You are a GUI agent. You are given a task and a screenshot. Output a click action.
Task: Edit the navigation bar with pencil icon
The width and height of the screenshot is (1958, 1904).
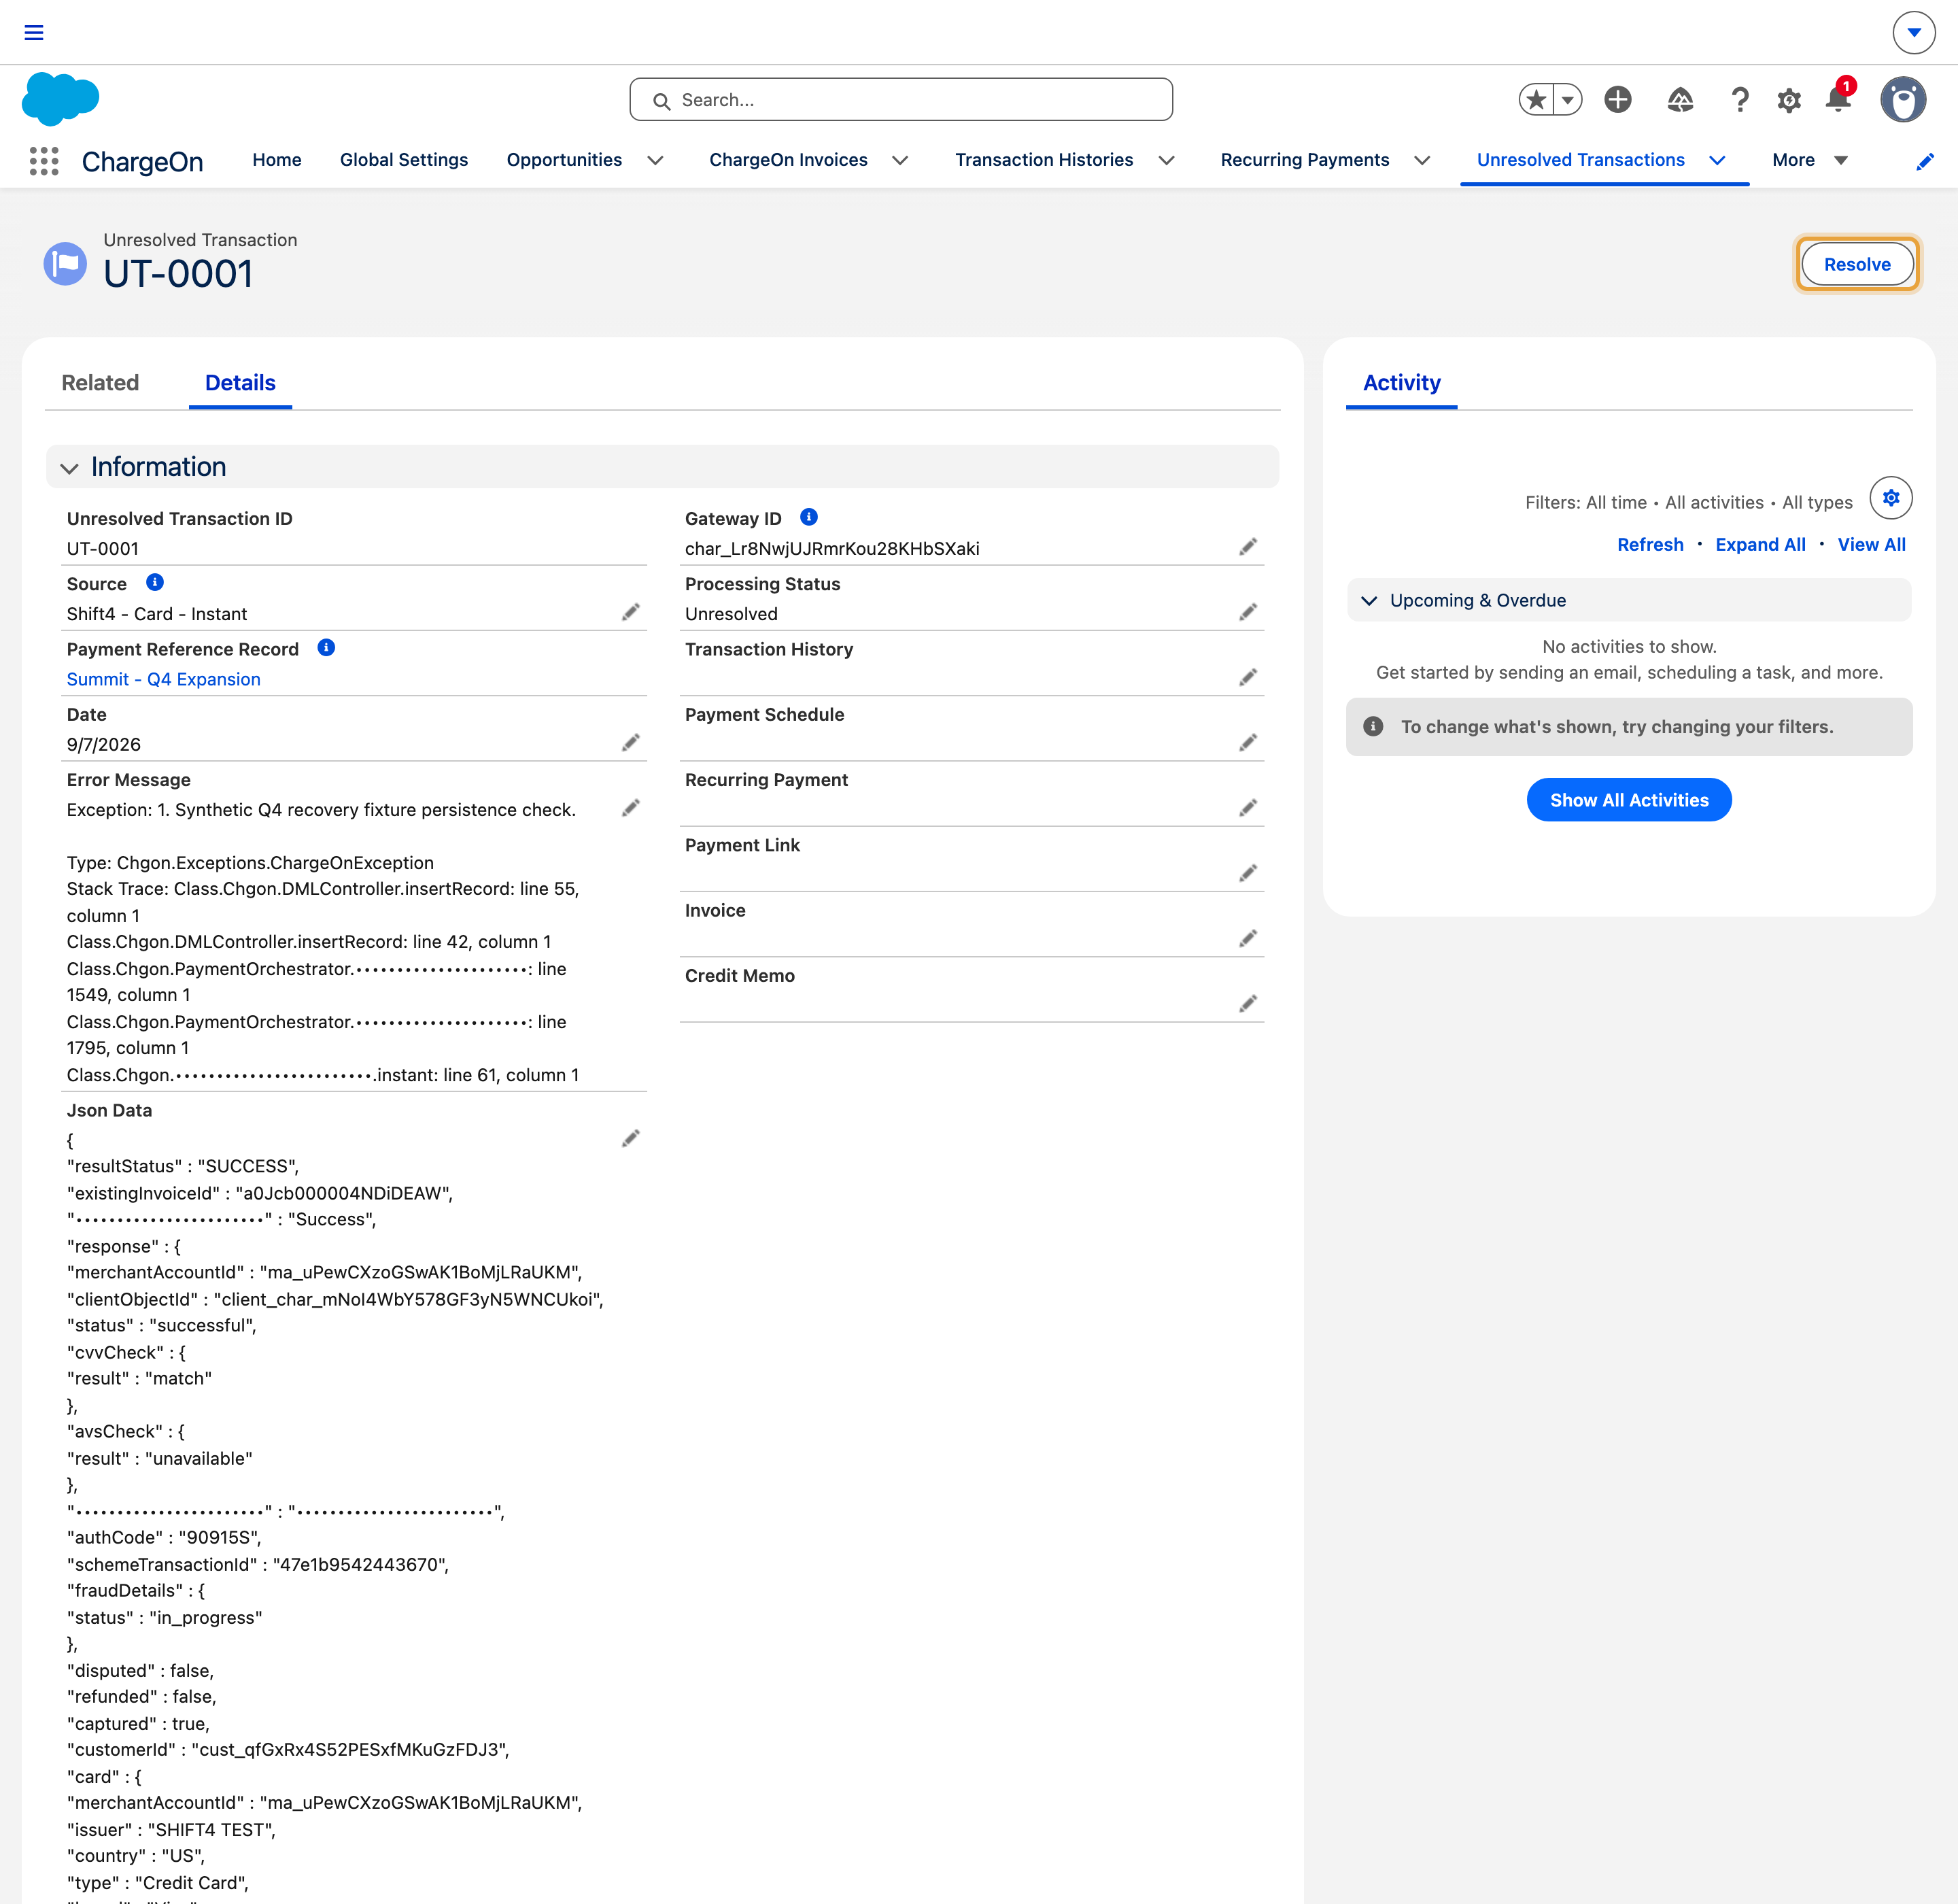[x=1925, y=161]
